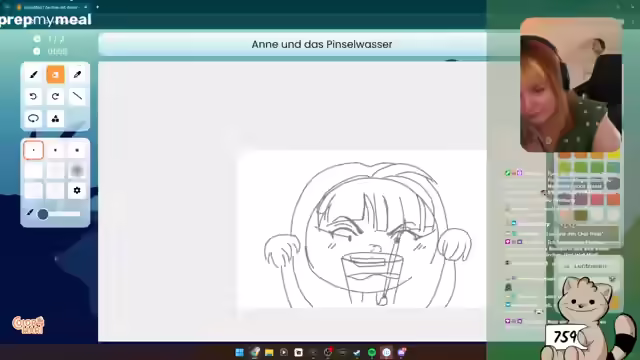Screen dimensions: 640x360
Task: Select the eyedropper color picker tool
Action: click(x=77, y=75)
